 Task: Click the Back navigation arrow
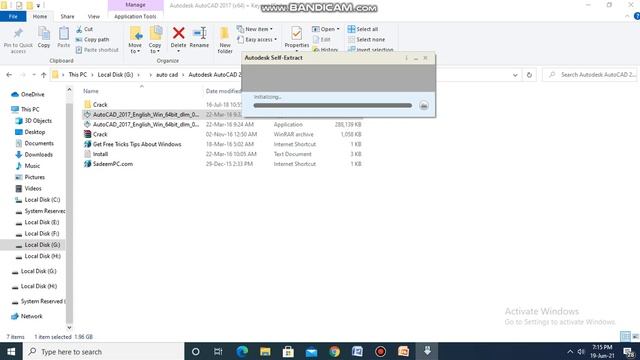[x=9, y=75]
